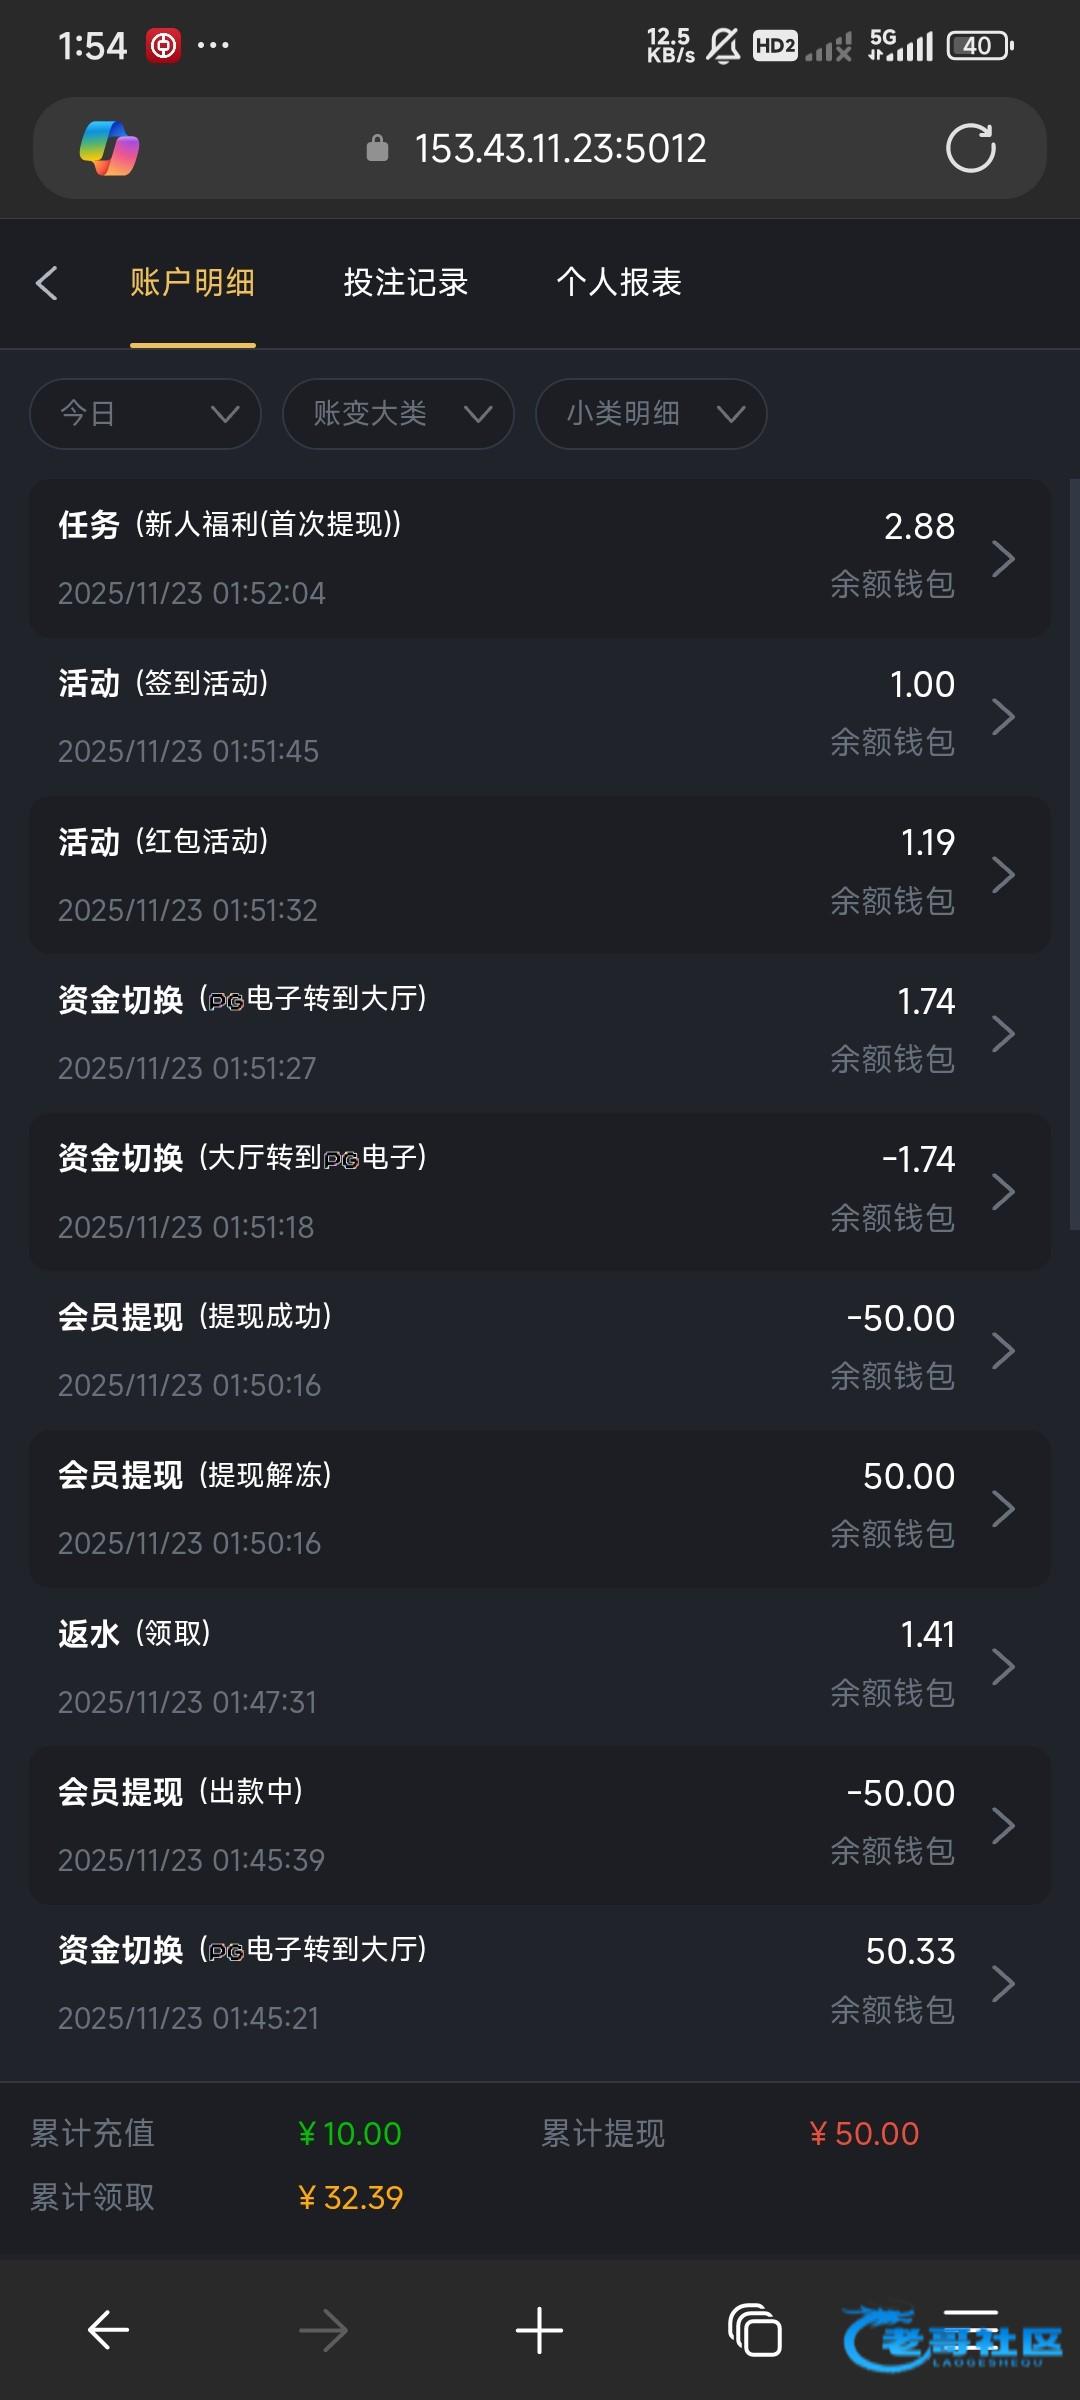Select the 账户明细 tab
The image size is (1080, 2400).
tap(192, 283)
